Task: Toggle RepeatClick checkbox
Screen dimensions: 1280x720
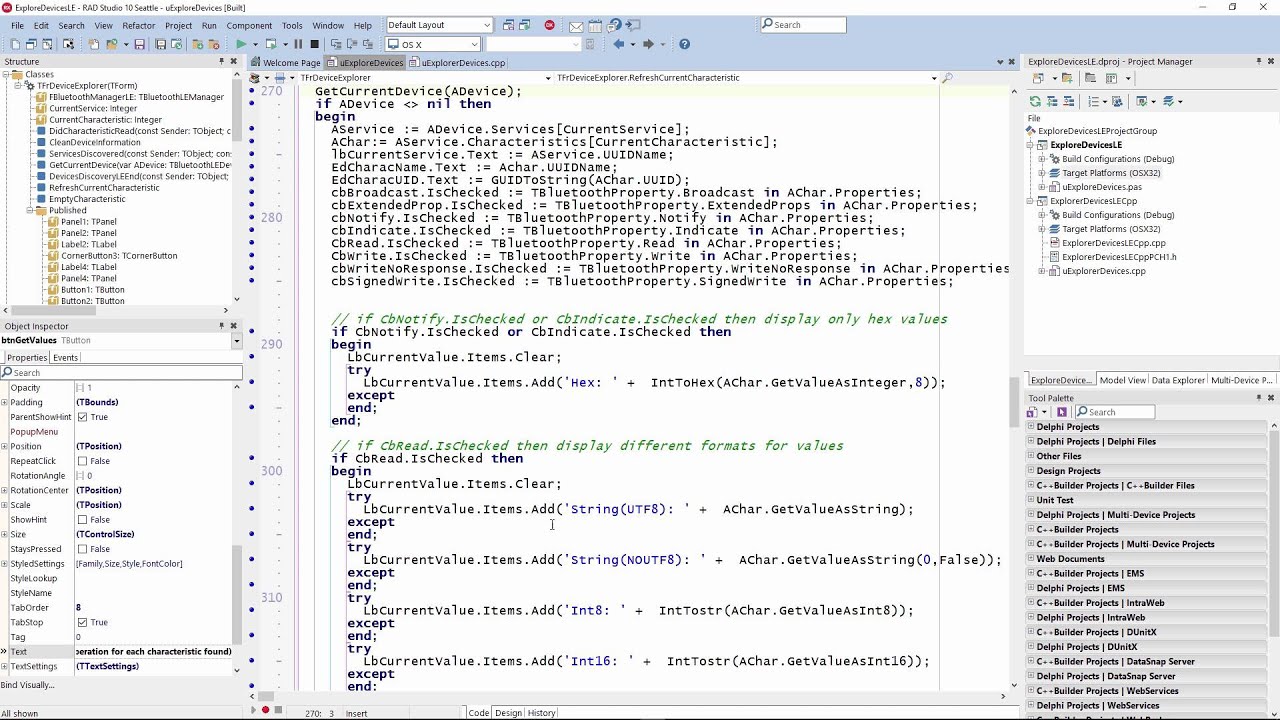Action: click(x=83, y=461)
